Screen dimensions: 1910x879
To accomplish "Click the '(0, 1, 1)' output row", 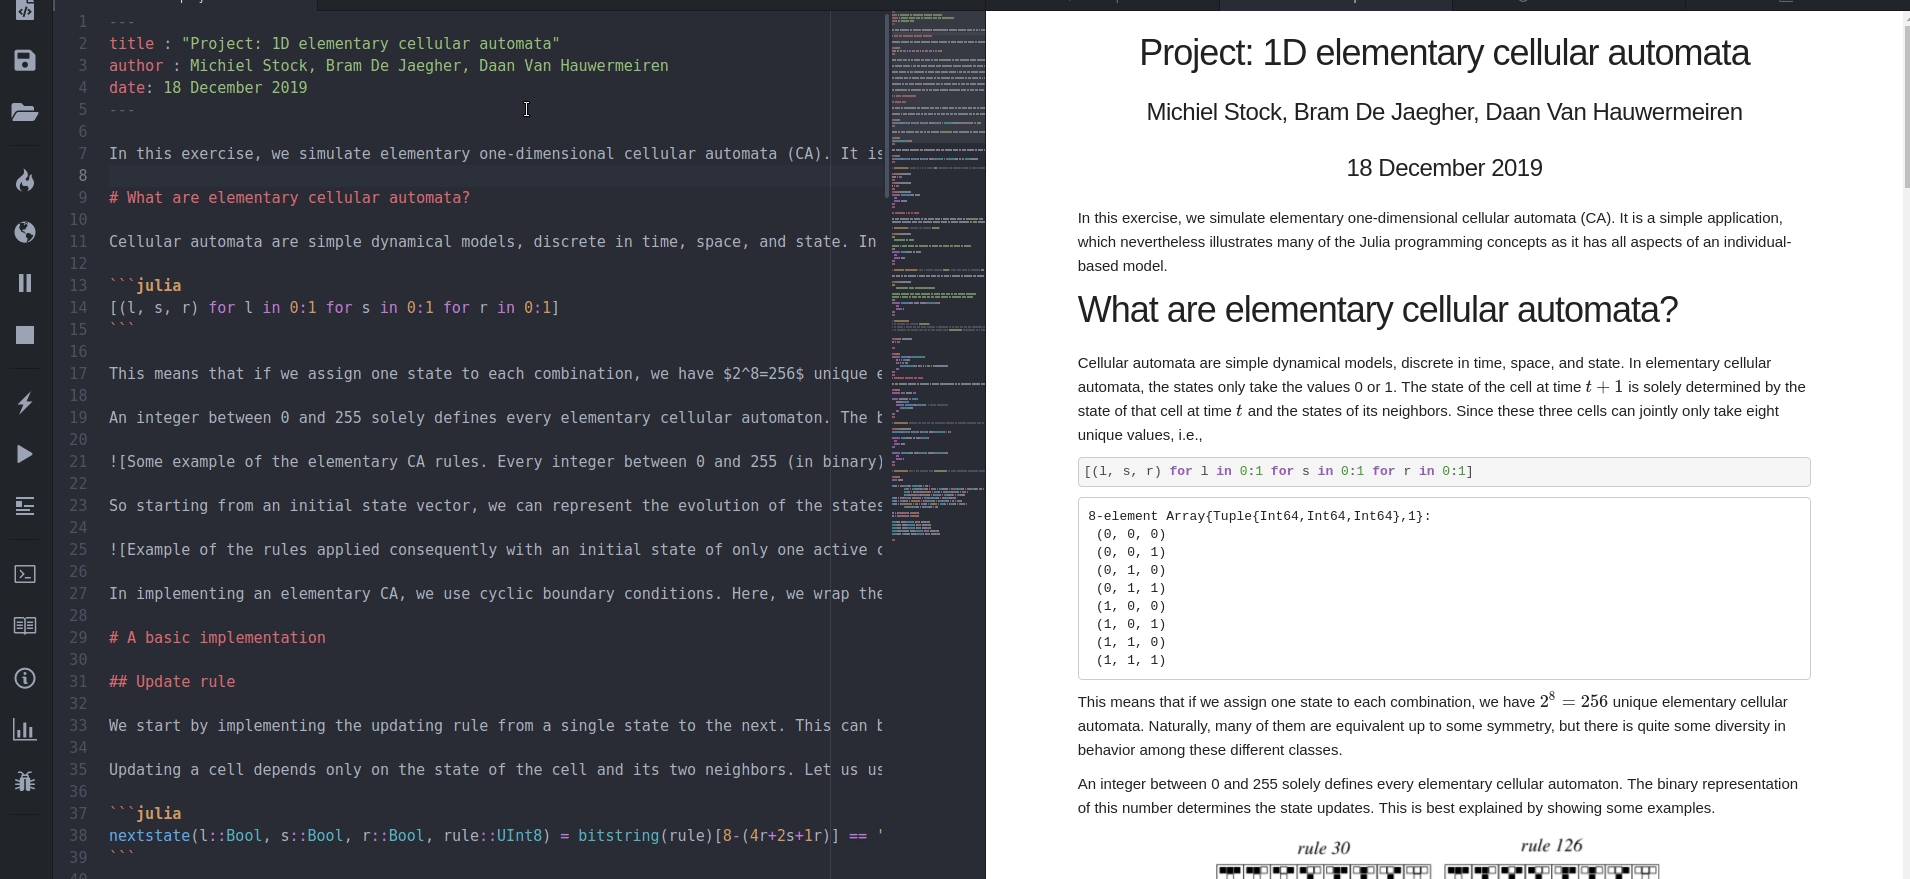I will click(x=1131, y=588).
